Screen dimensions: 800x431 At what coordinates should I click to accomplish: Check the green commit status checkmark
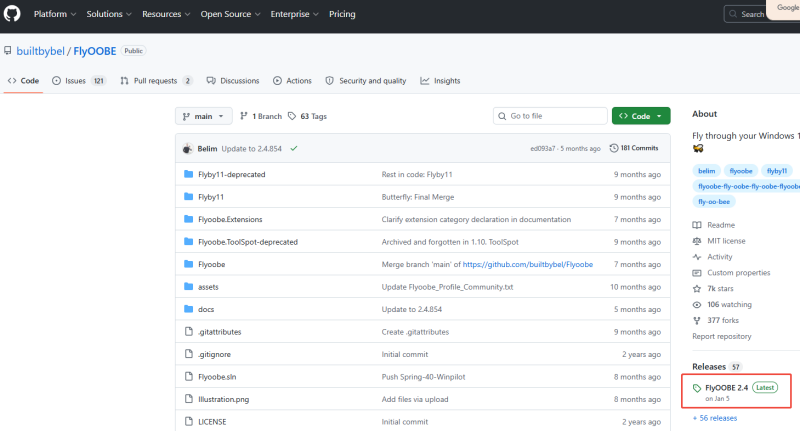pyautogui.click(x=294, y=148)
